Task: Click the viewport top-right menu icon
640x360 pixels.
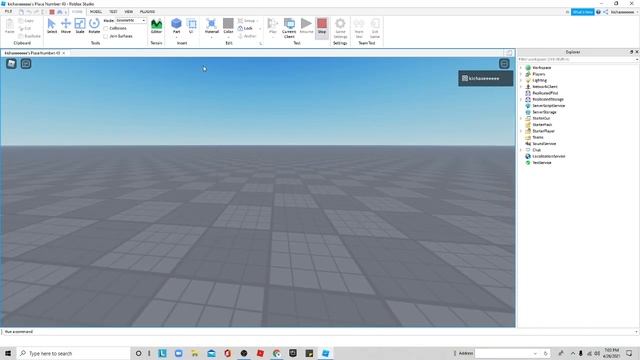Action: click(504, 64)
